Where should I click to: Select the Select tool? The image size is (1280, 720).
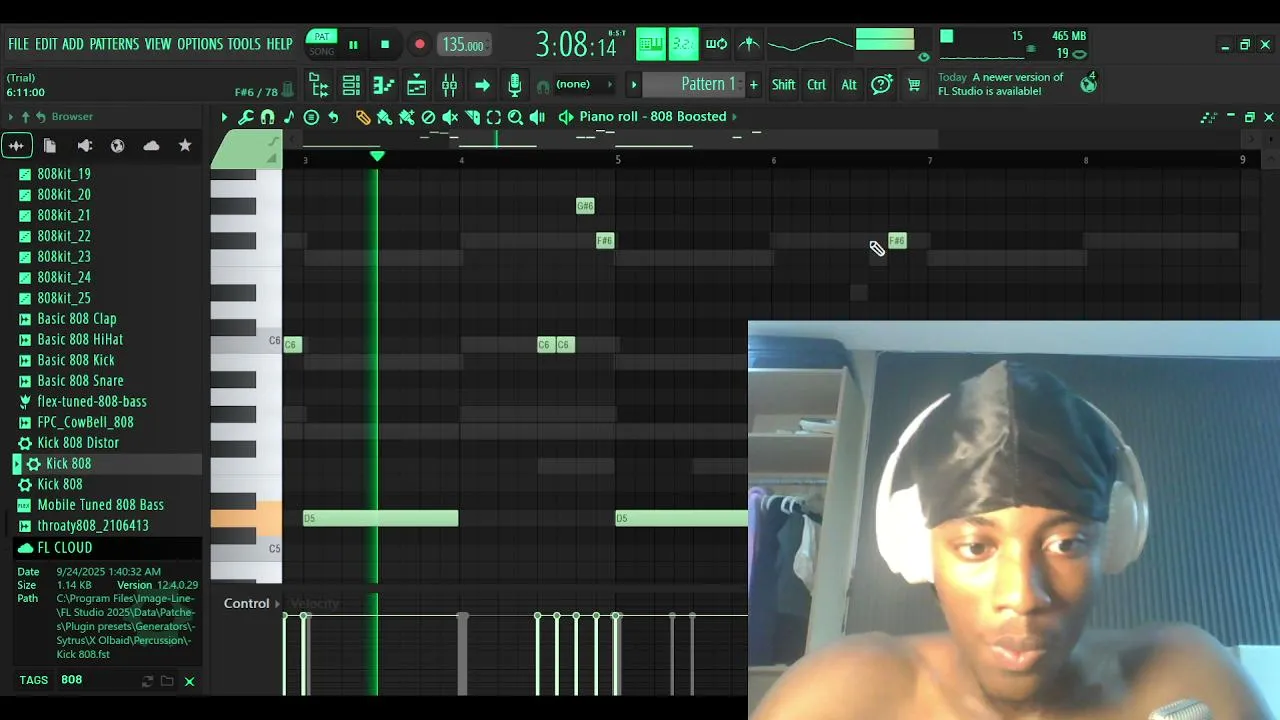[x=494, y=117]
